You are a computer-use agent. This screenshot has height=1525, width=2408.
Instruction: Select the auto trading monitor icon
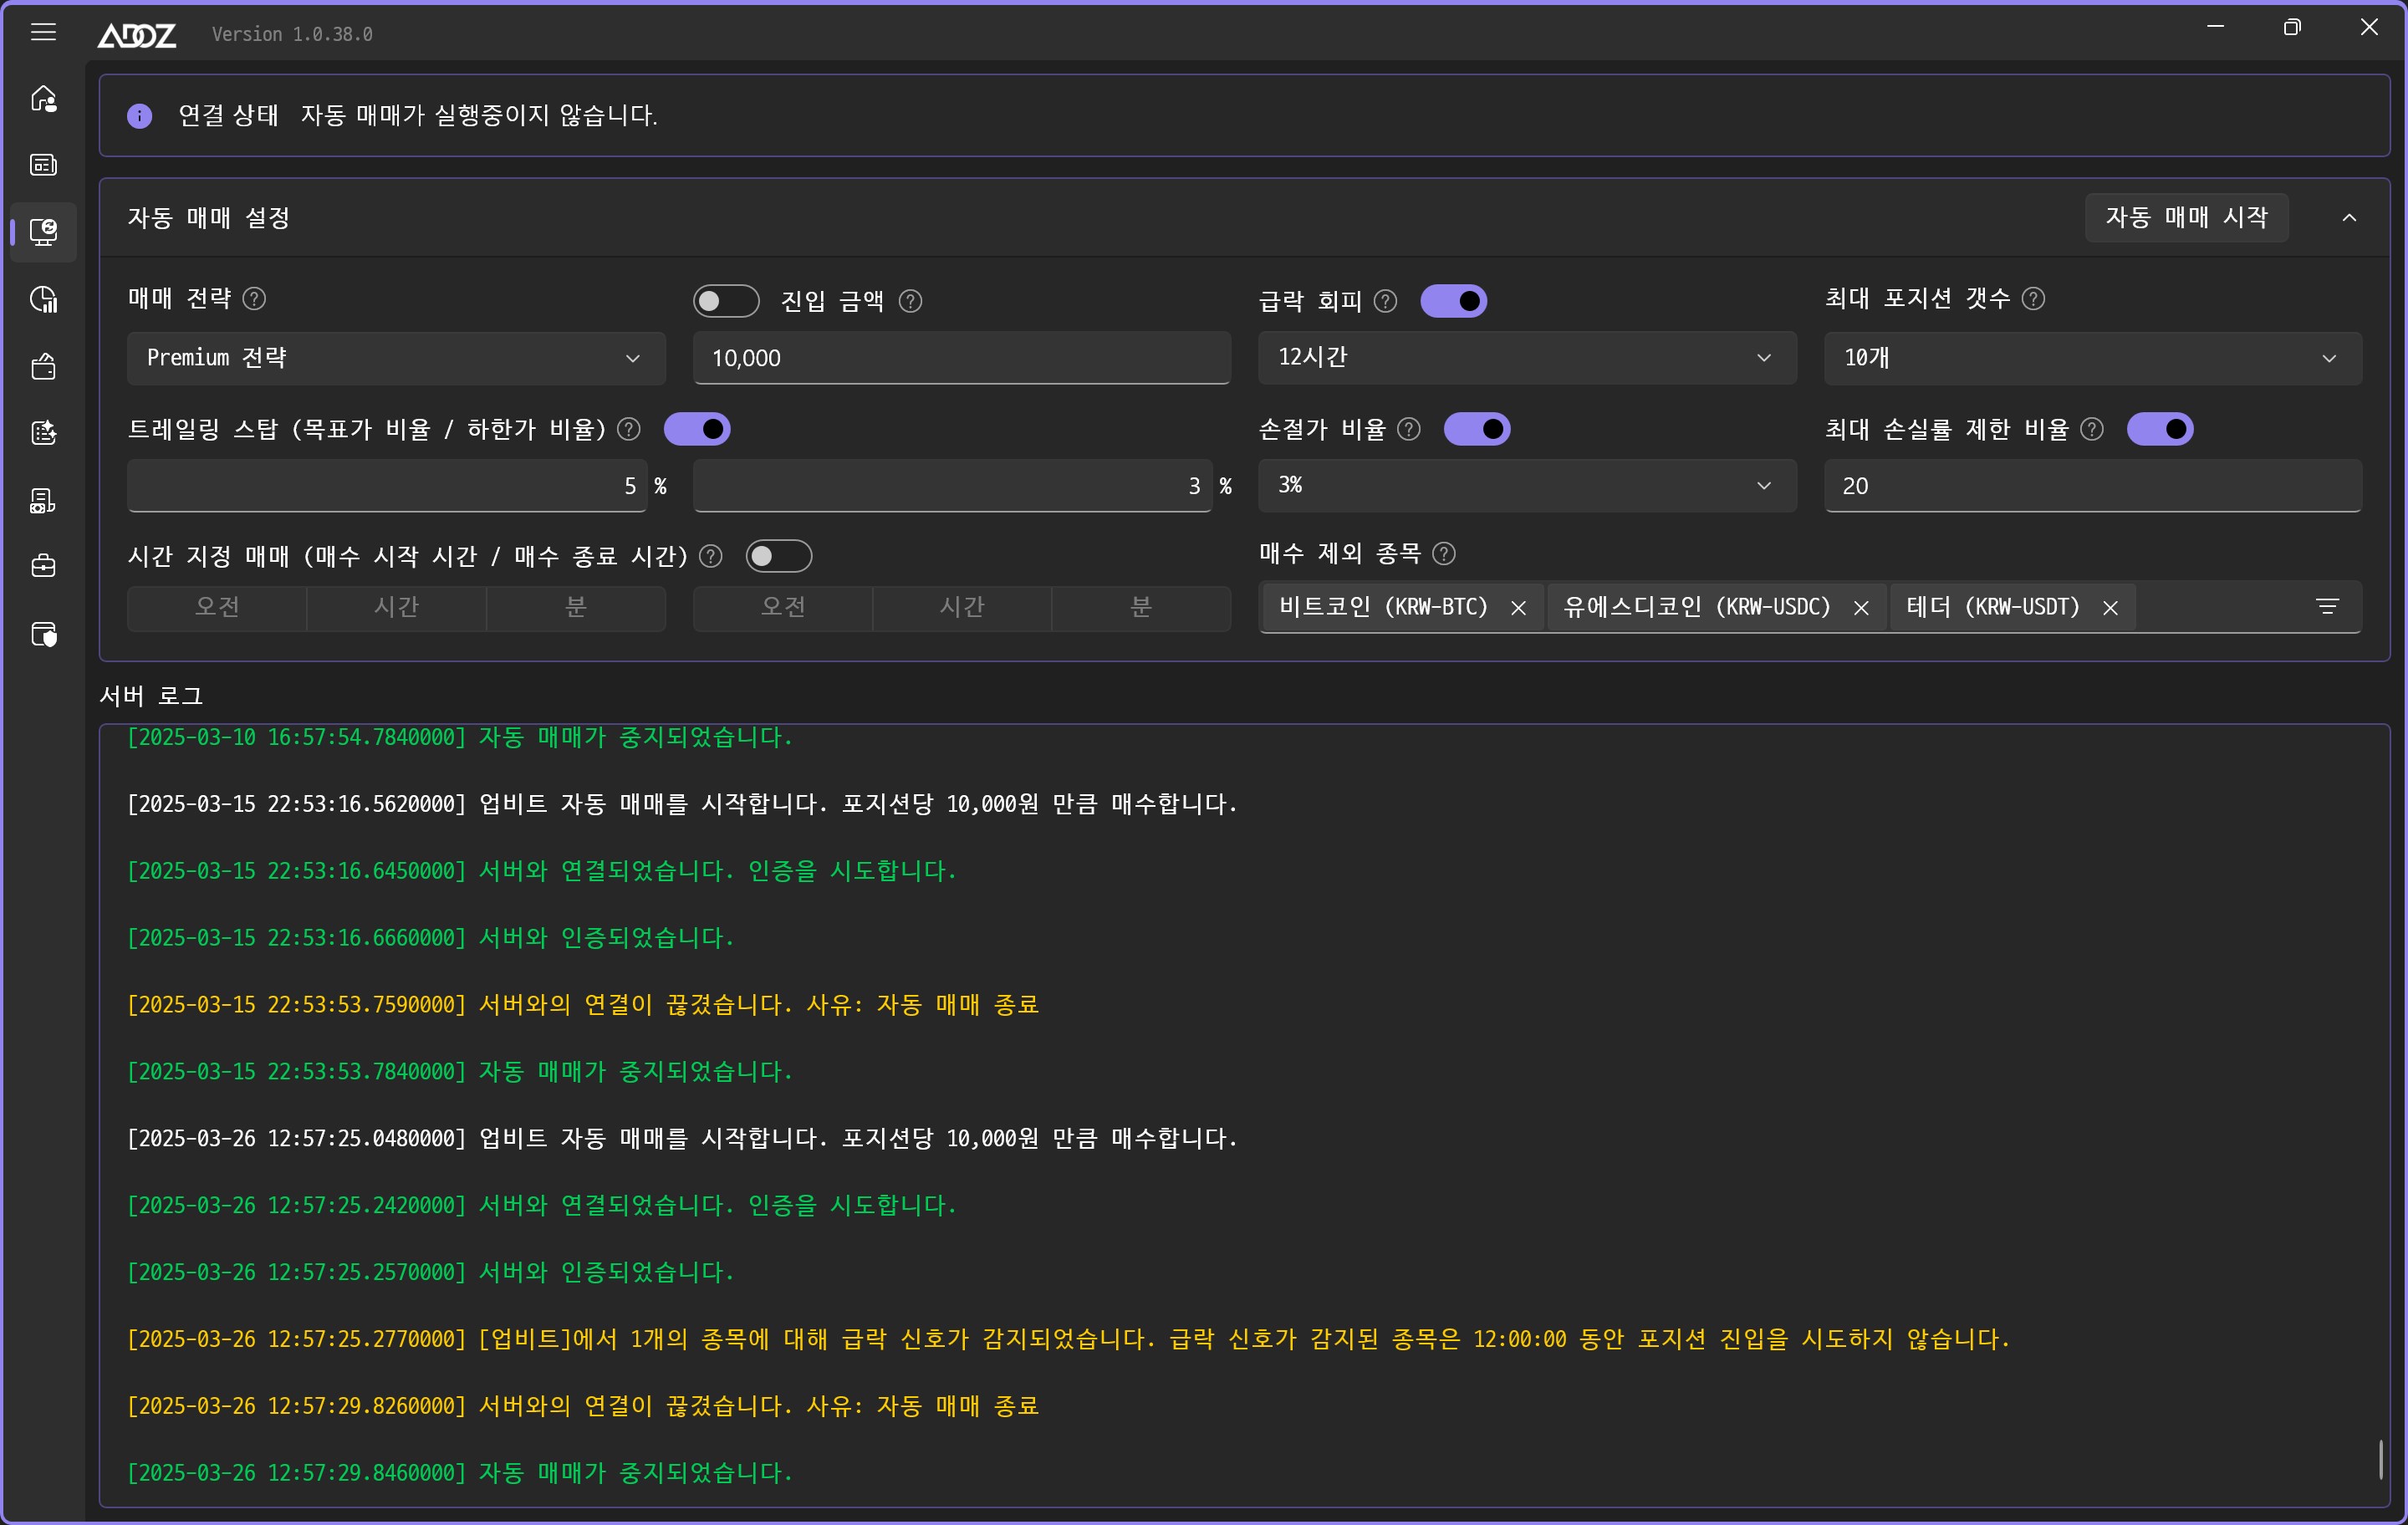pyautogui.click(x=44, y=232)
